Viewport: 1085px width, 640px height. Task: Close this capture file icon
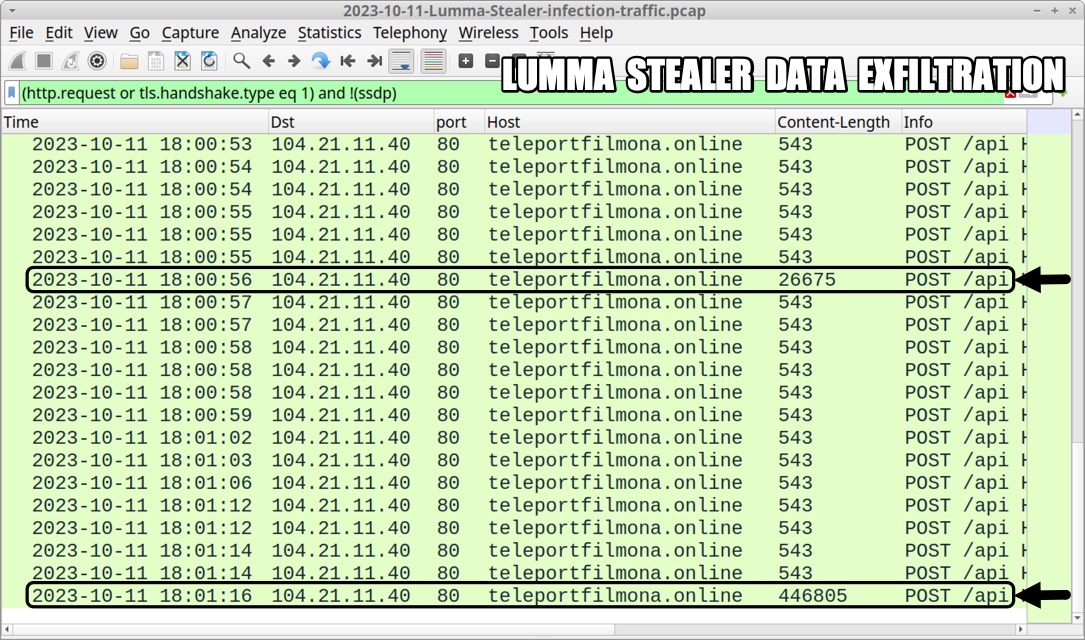182,61
